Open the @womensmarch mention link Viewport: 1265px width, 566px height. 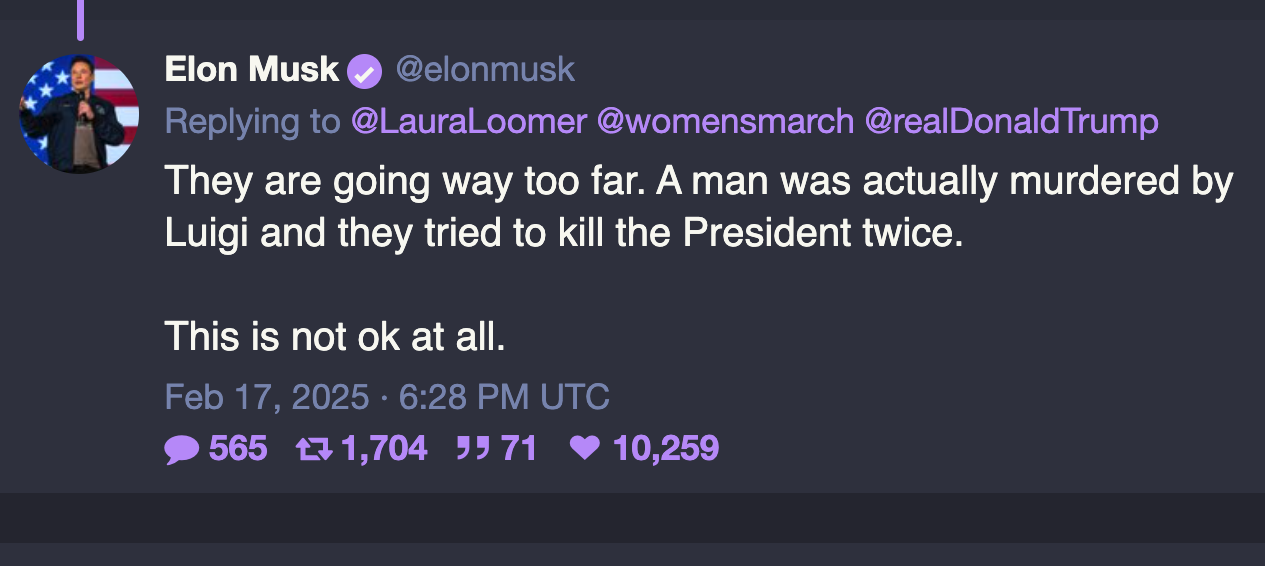click(x=725, y=122)
